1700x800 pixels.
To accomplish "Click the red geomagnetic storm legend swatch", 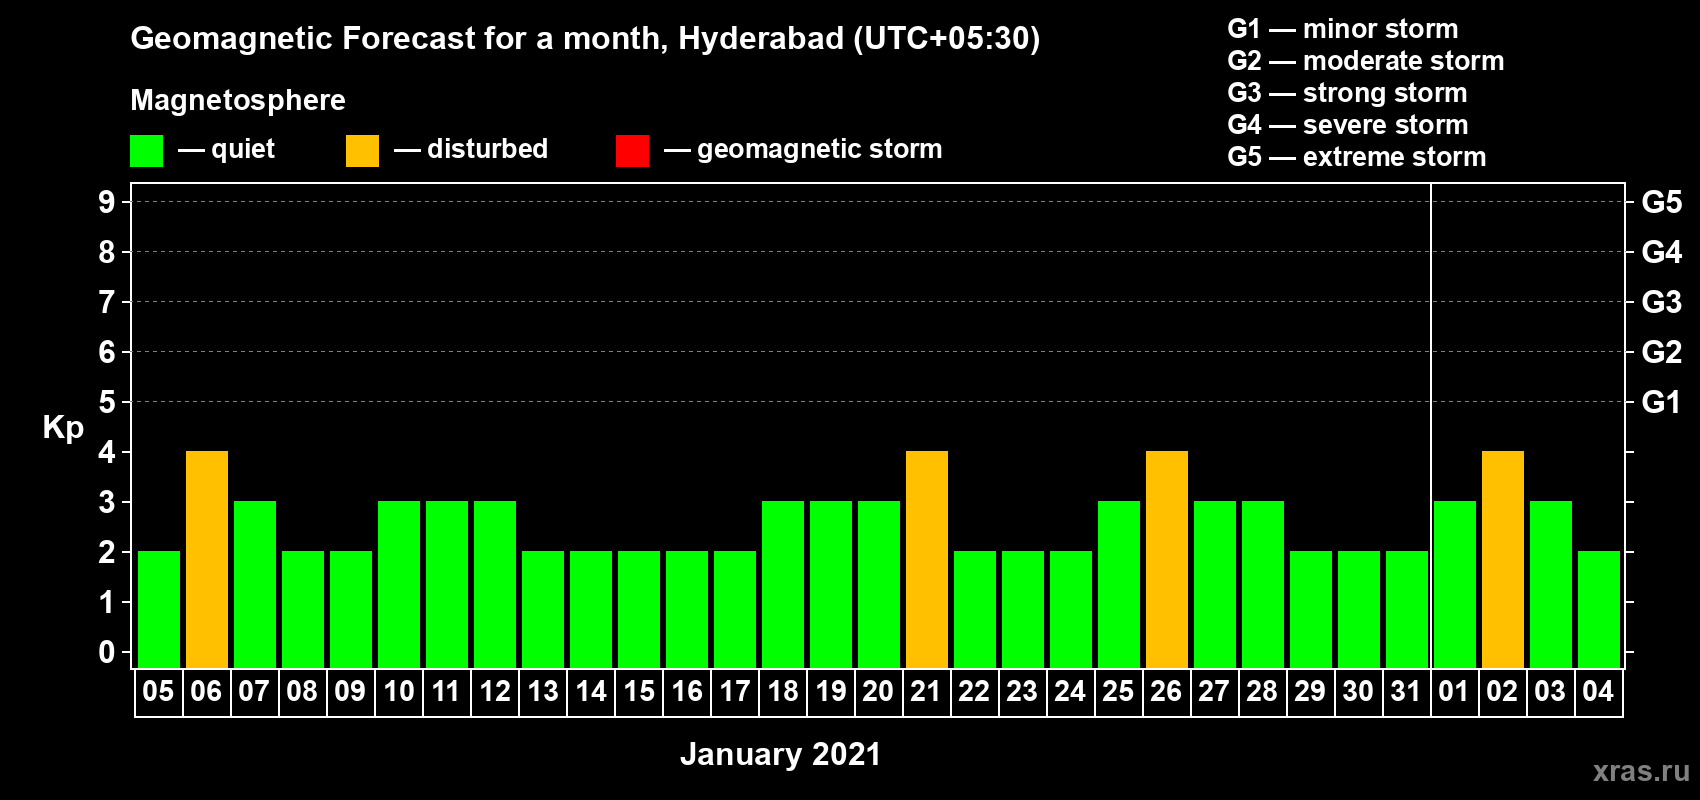I will [x=632, y=151].
